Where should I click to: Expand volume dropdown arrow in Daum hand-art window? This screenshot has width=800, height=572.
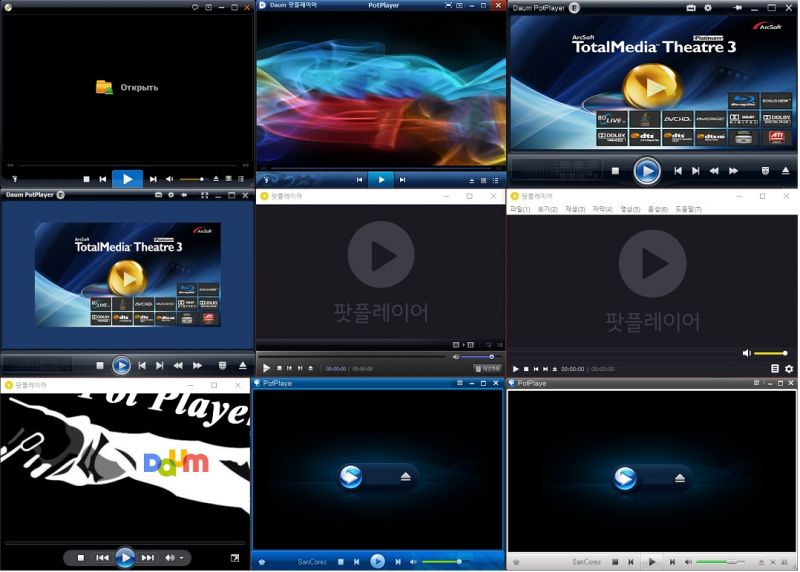click(x=181, y=558)
